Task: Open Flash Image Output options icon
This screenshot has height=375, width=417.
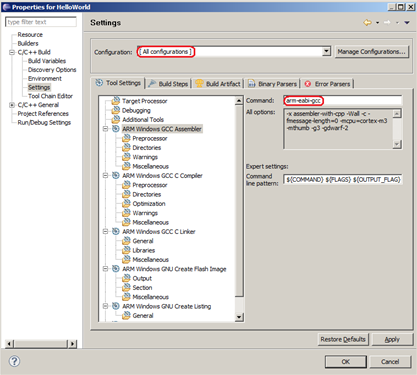Action: point(126,278)
